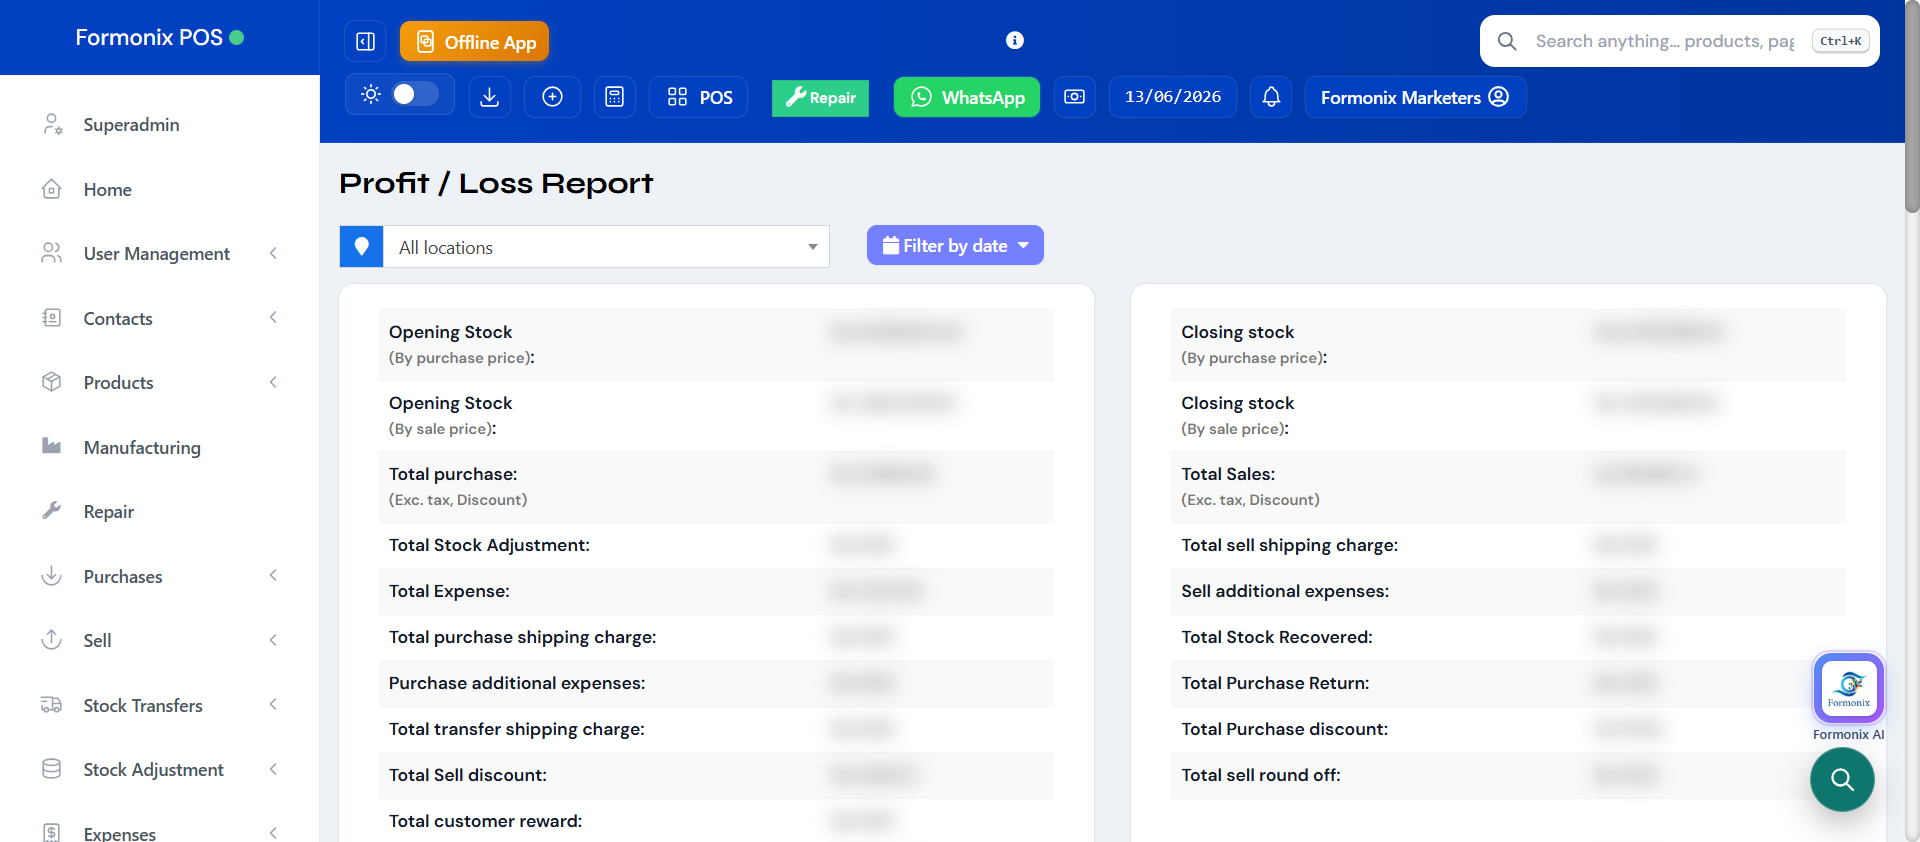Open Expenses menu item
1920x842 pixels.
tap(119, 834)
